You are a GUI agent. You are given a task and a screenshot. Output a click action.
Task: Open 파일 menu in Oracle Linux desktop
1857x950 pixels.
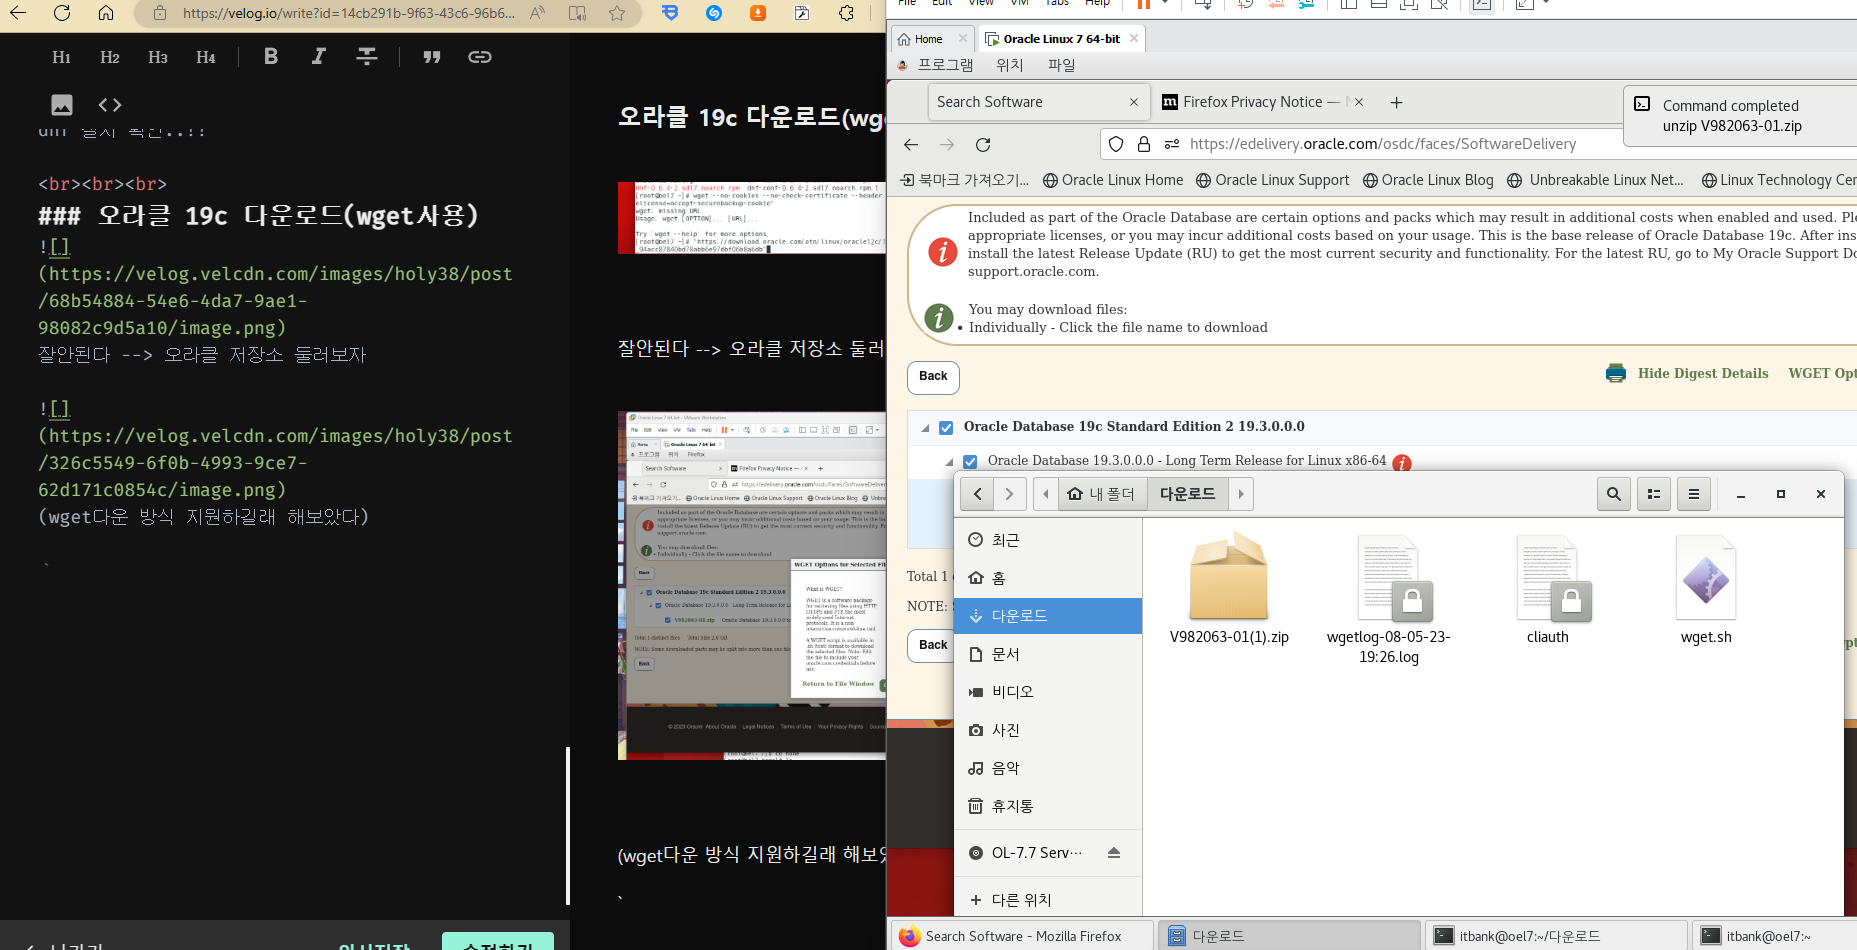click(x=1062, y=65)
